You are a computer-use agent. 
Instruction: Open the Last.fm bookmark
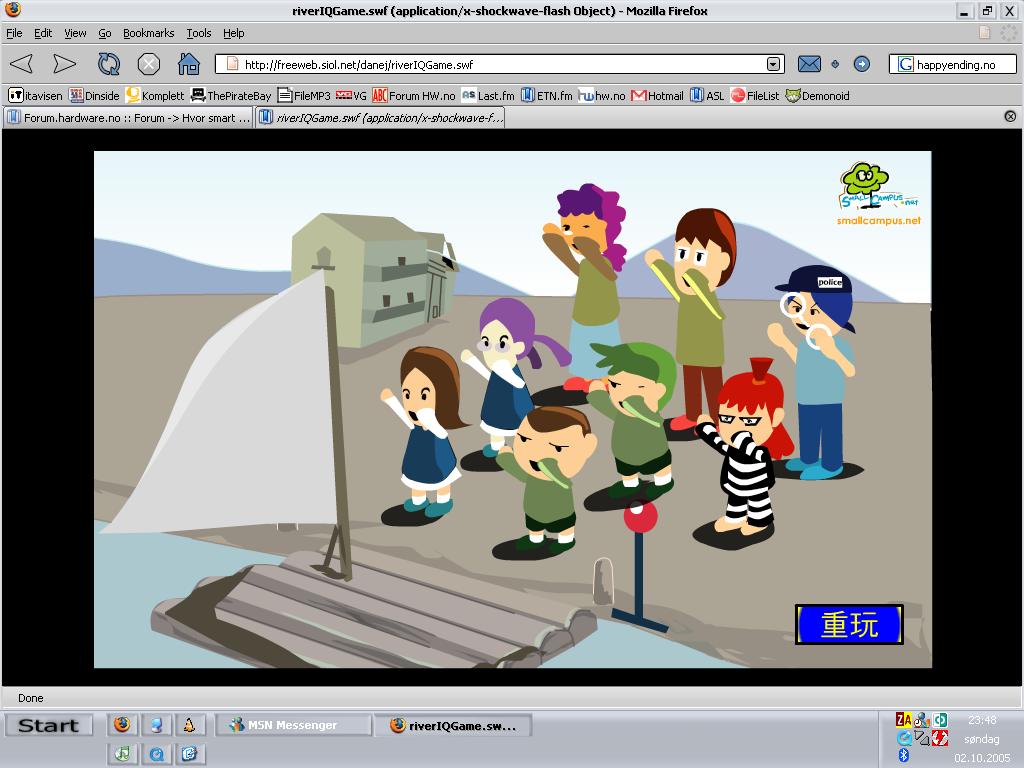pos(488,95)
